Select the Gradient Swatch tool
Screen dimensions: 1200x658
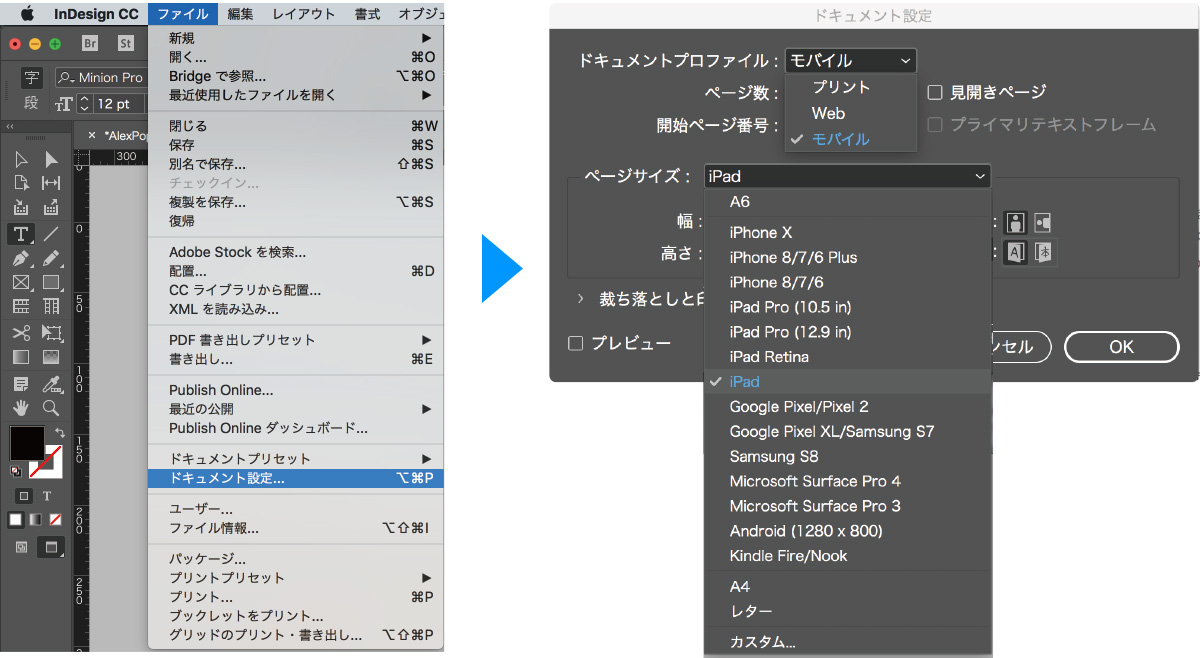21,357
